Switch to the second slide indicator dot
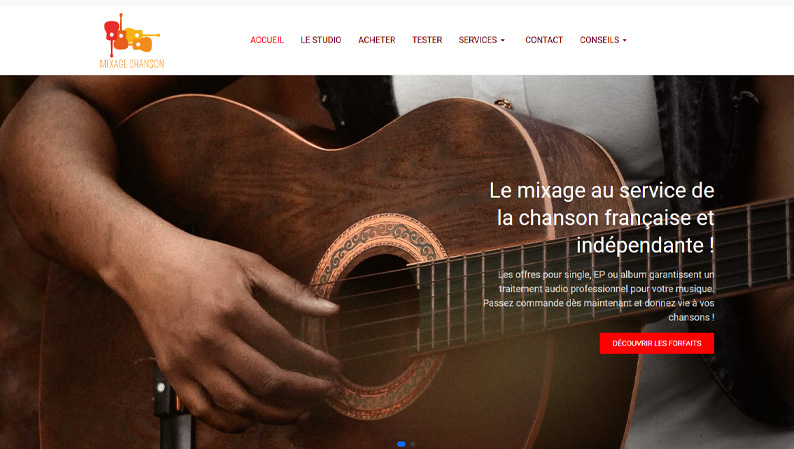794x449 pixels. tap(413, 444)
